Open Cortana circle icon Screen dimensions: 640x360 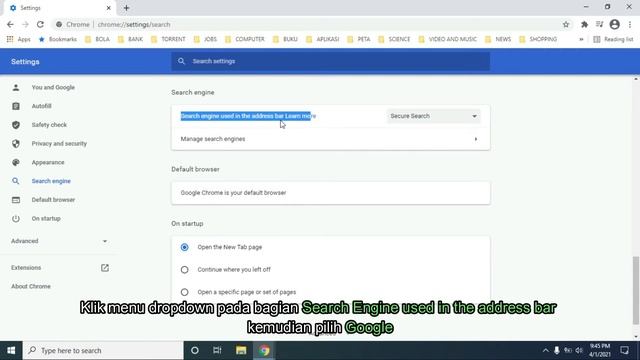195,351
